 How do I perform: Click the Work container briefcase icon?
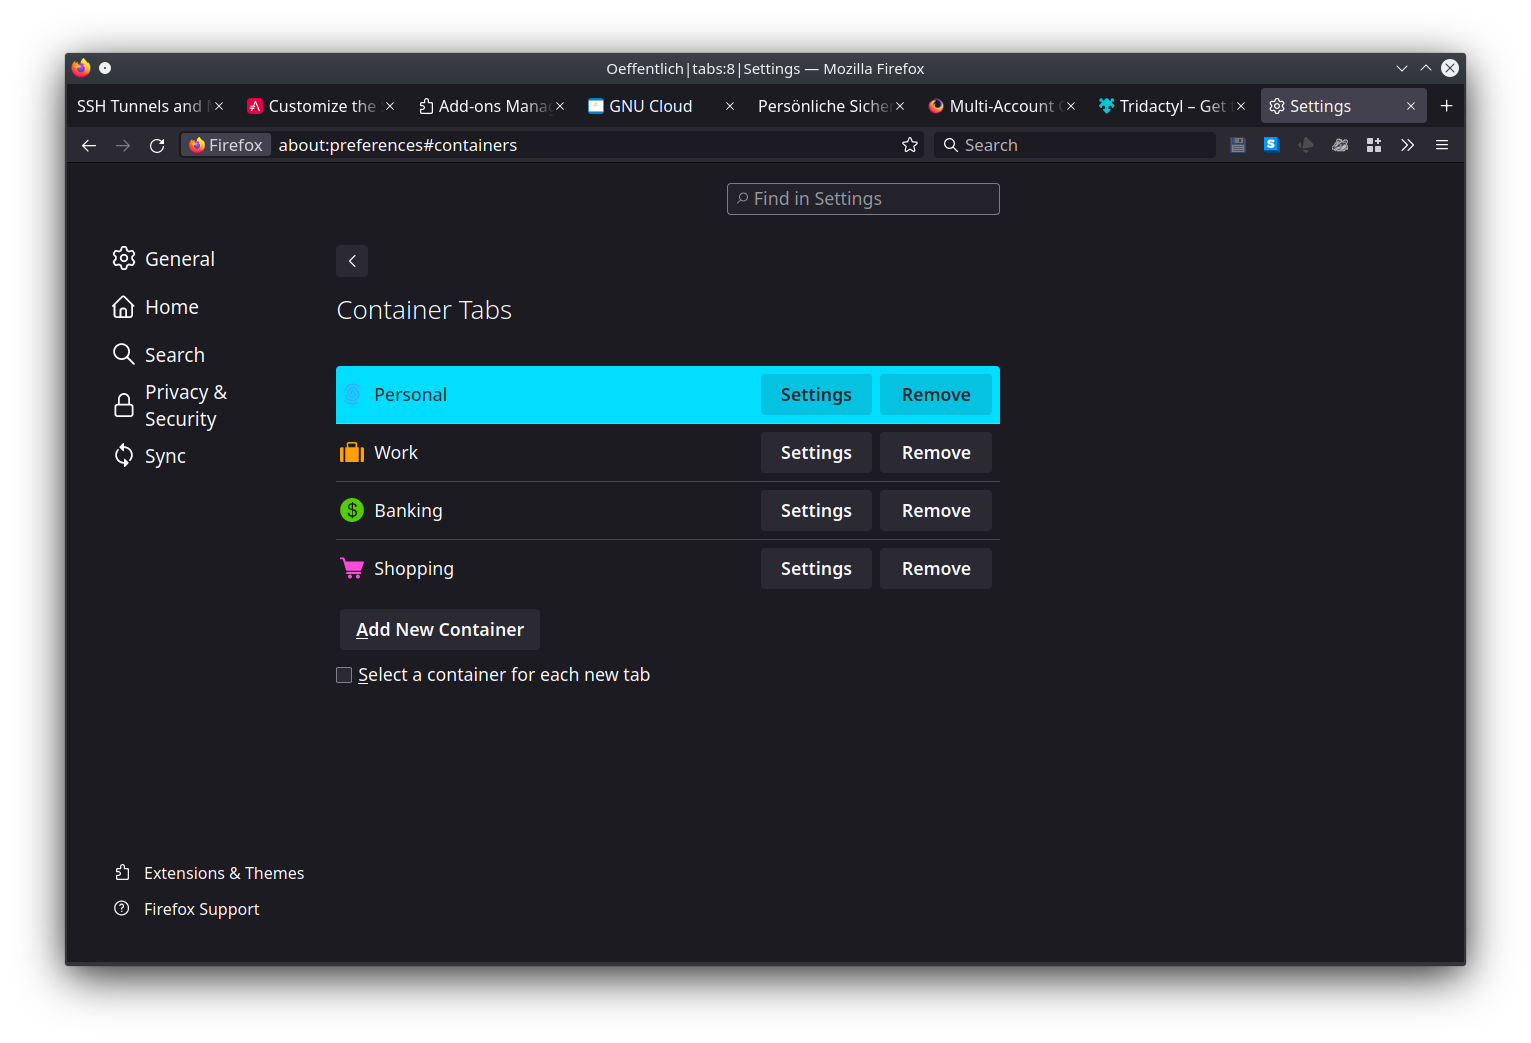point(351,451)
